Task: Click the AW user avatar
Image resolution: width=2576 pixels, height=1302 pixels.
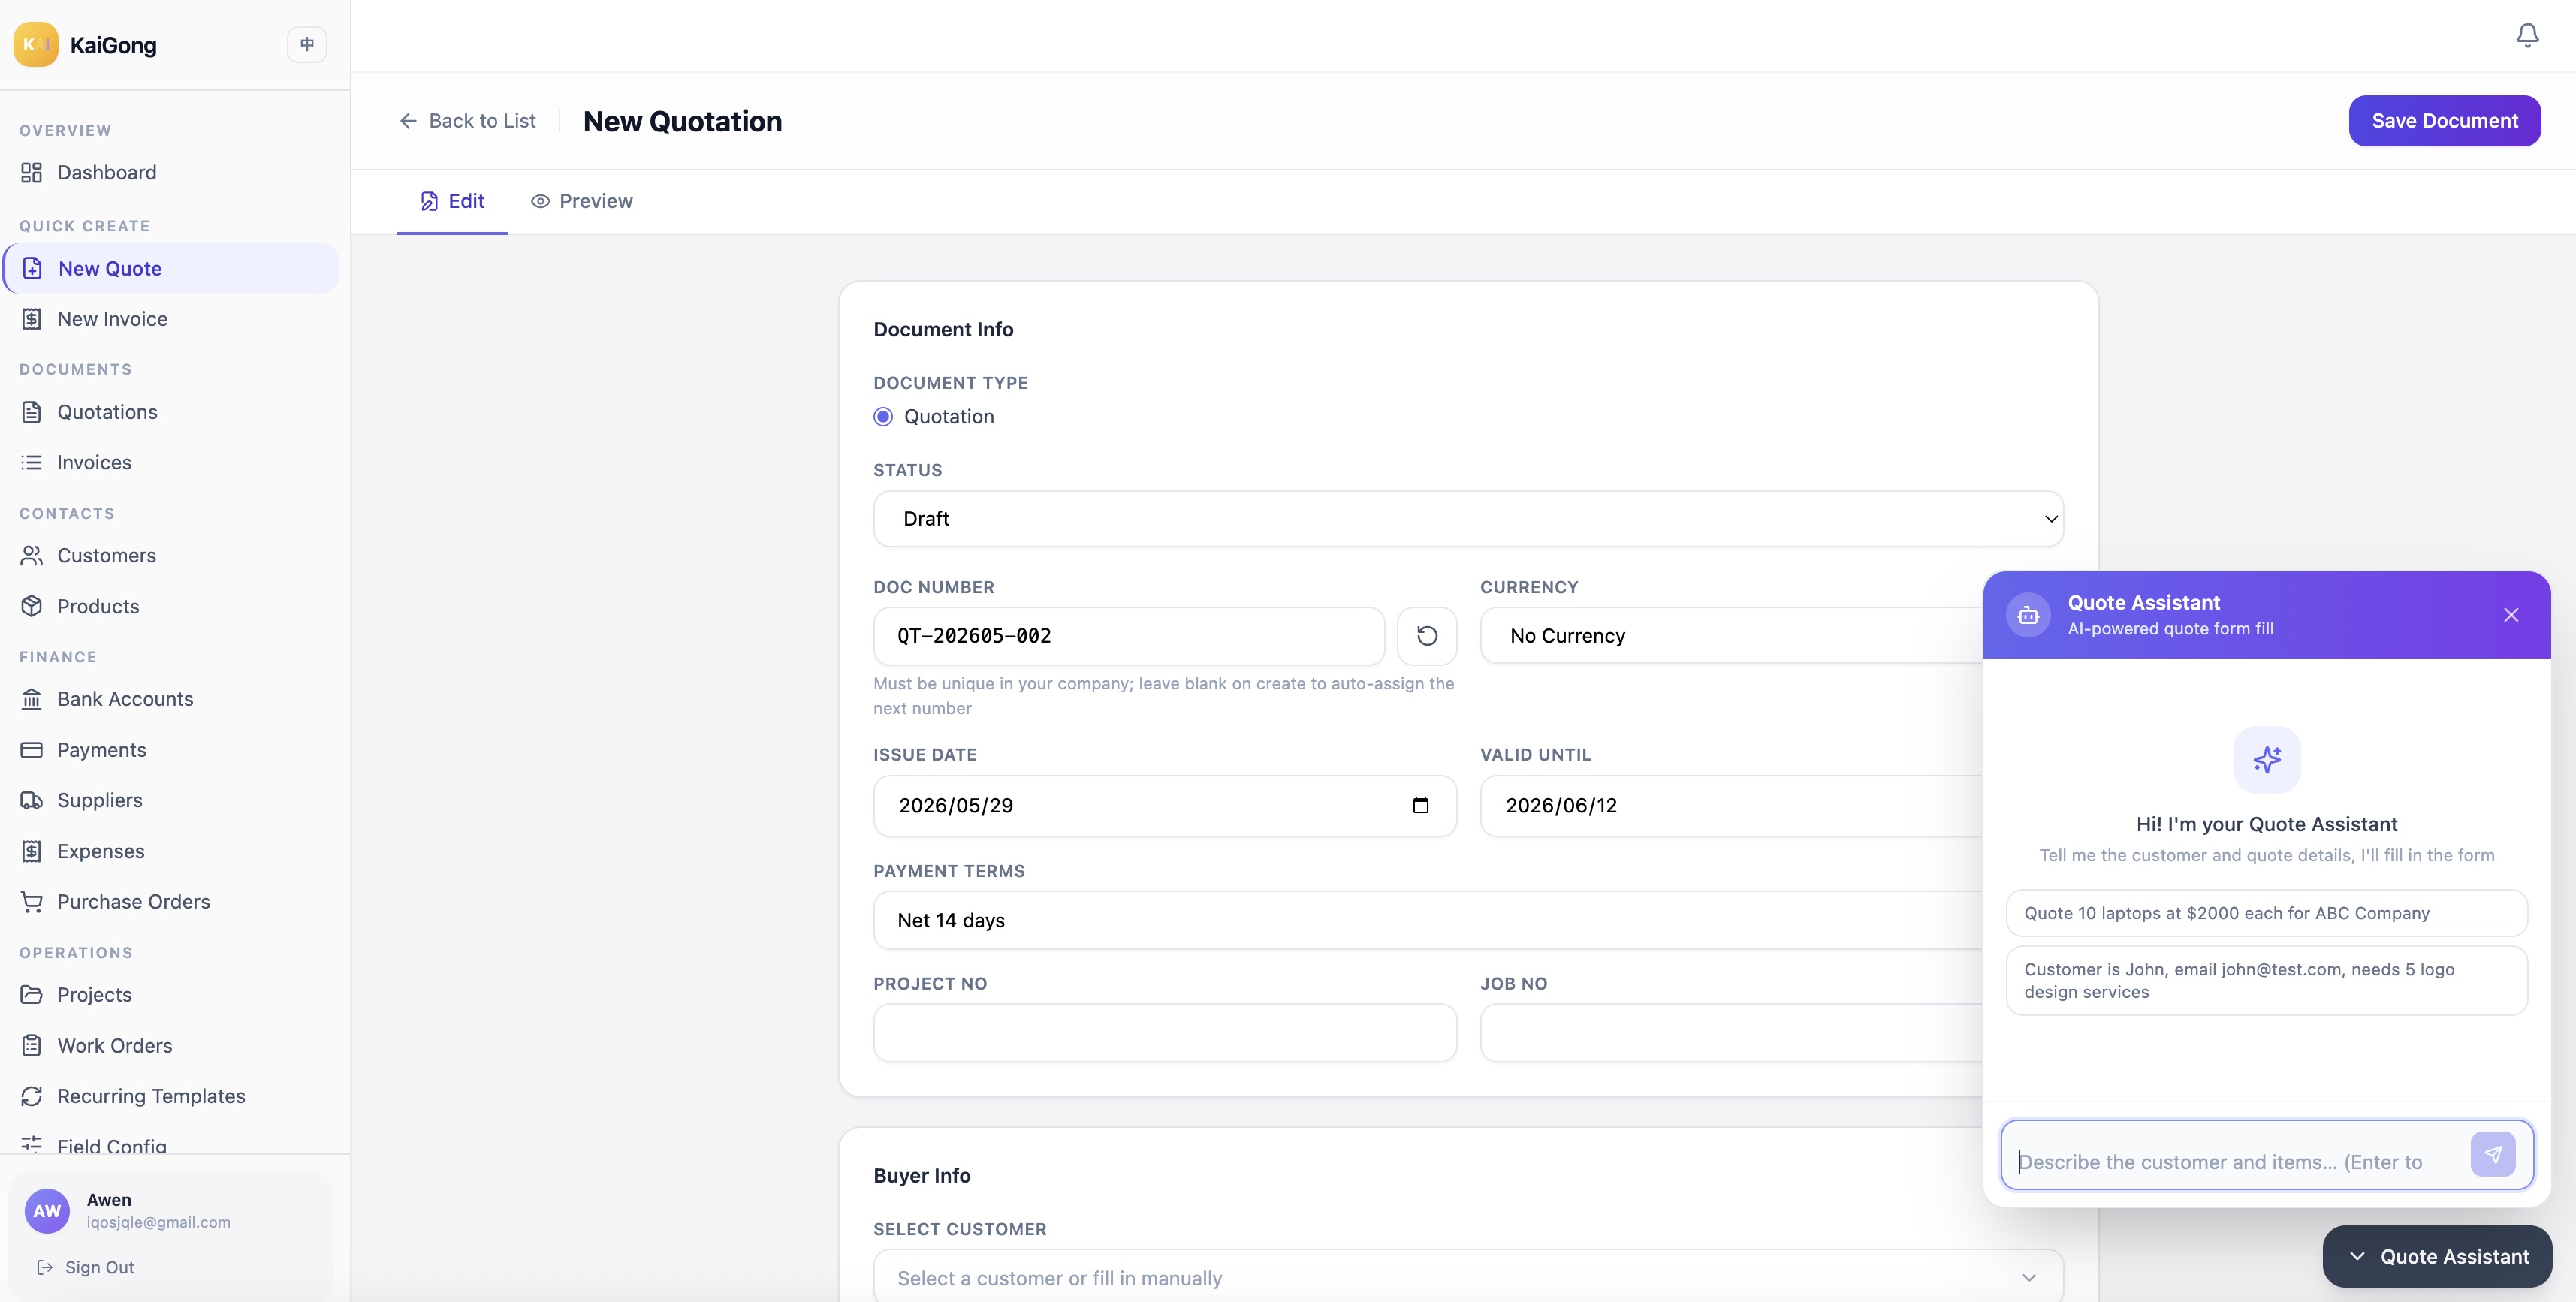Action: tap(47, 1211)
